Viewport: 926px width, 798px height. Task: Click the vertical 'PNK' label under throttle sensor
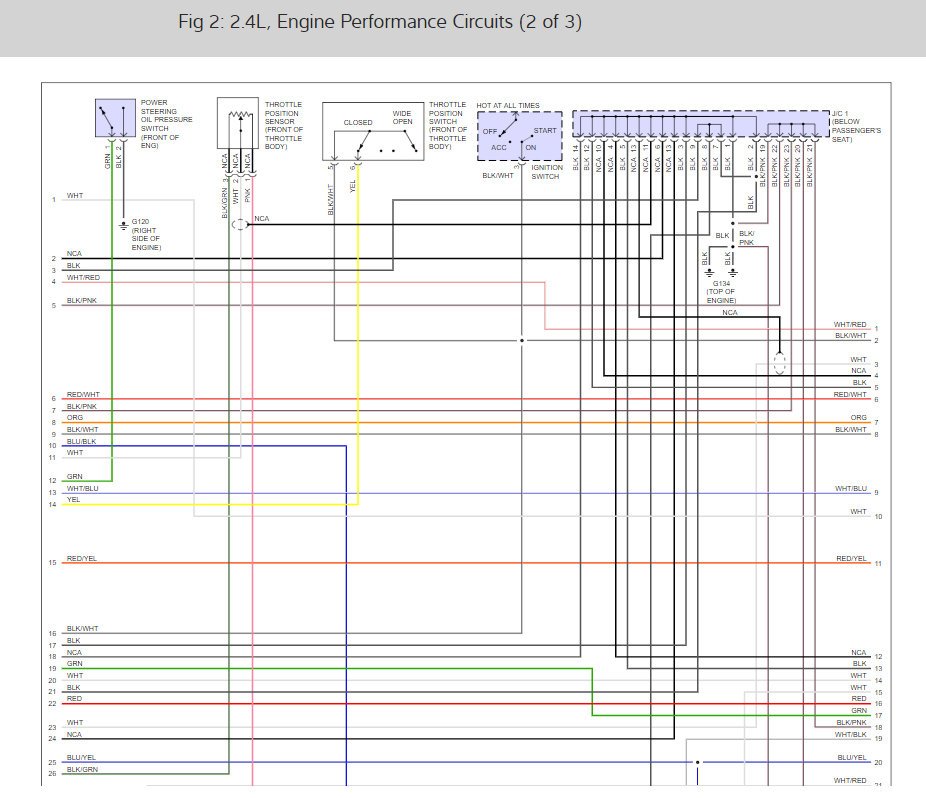pyautogui.click(x=247, y=195)
